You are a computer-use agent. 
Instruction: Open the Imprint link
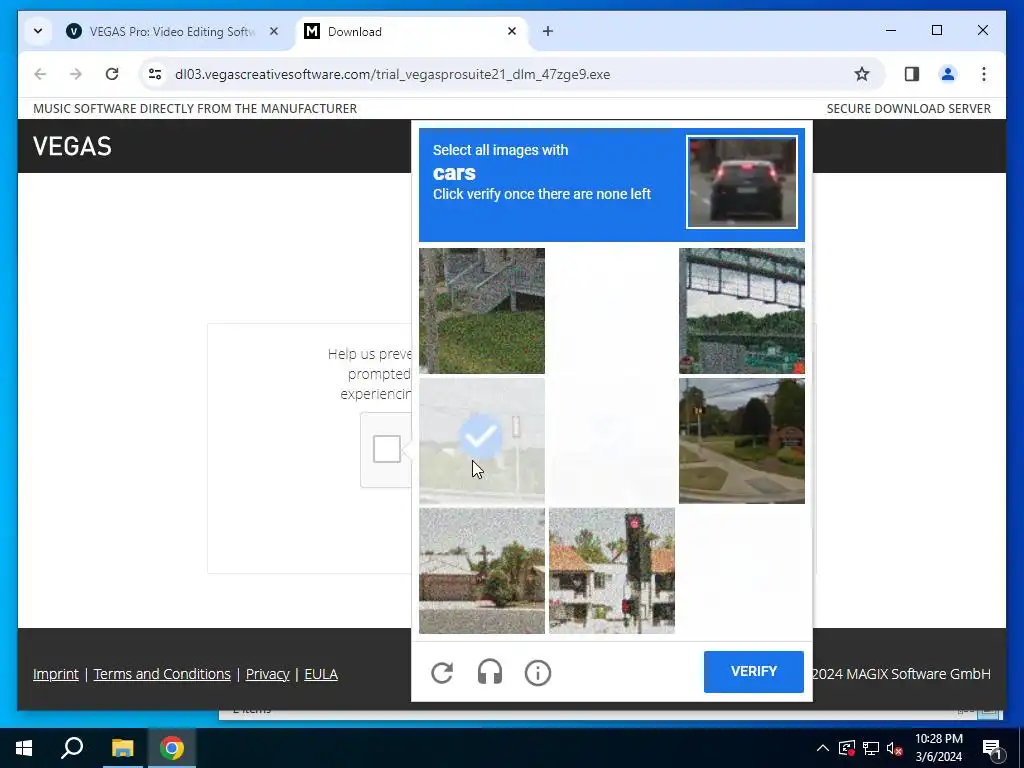(x=56, y=674)
